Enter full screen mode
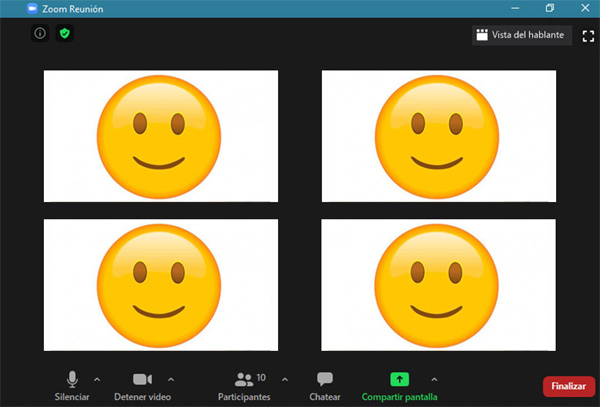600x407 pixels. pyautogui.click(x=588, y=36)
